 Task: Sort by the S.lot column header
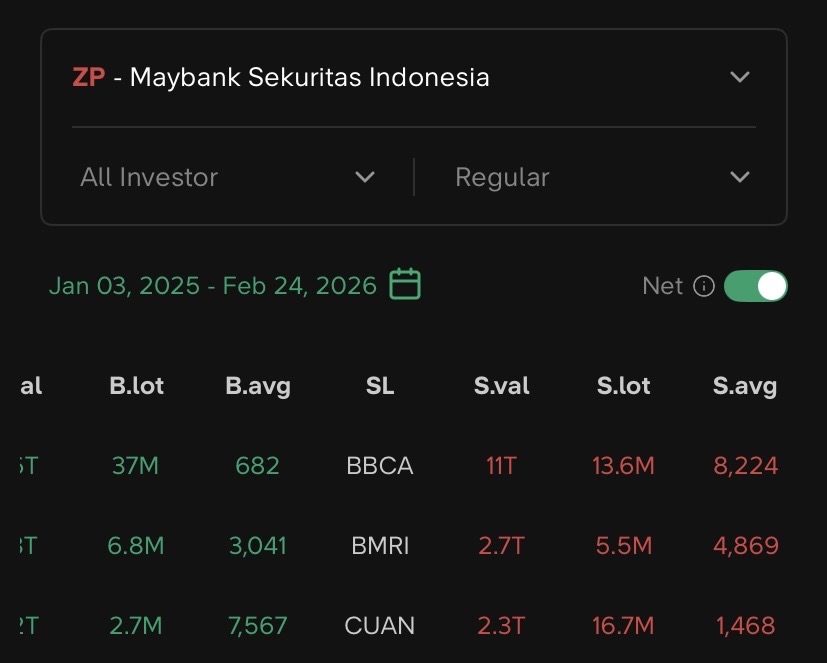(x=623, y=386)
